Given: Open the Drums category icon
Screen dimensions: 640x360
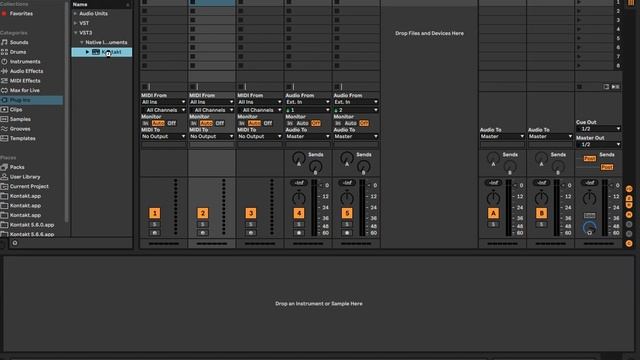Looking at the screenshot, I should [x=4, y=52].
